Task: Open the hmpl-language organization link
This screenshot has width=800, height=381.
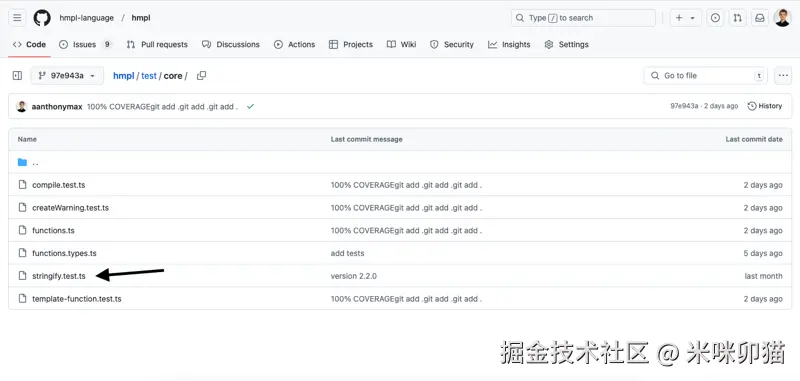Action: point(86,18)
